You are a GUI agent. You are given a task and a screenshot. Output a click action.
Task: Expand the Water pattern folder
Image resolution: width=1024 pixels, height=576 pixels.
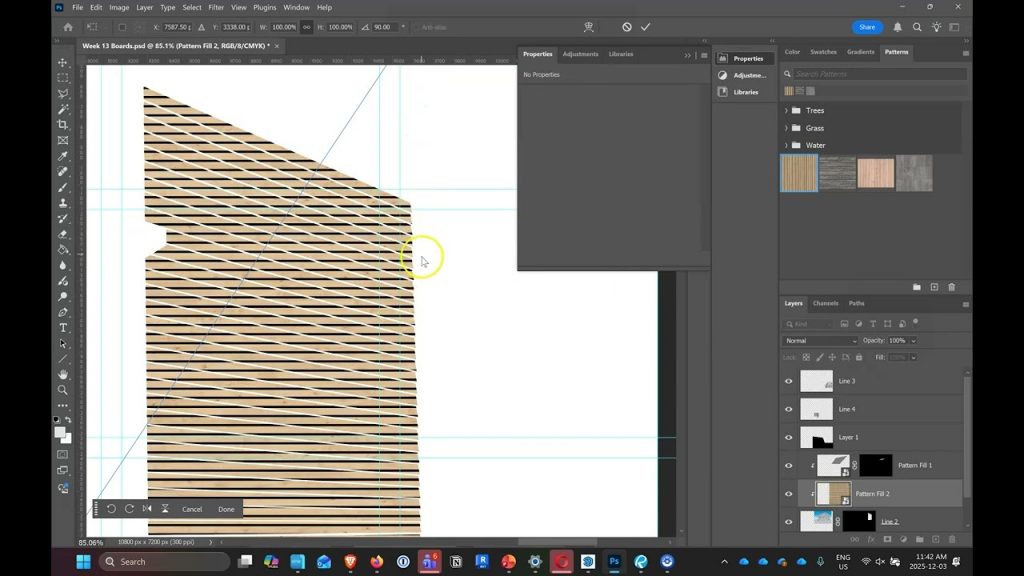pos(786,146)
